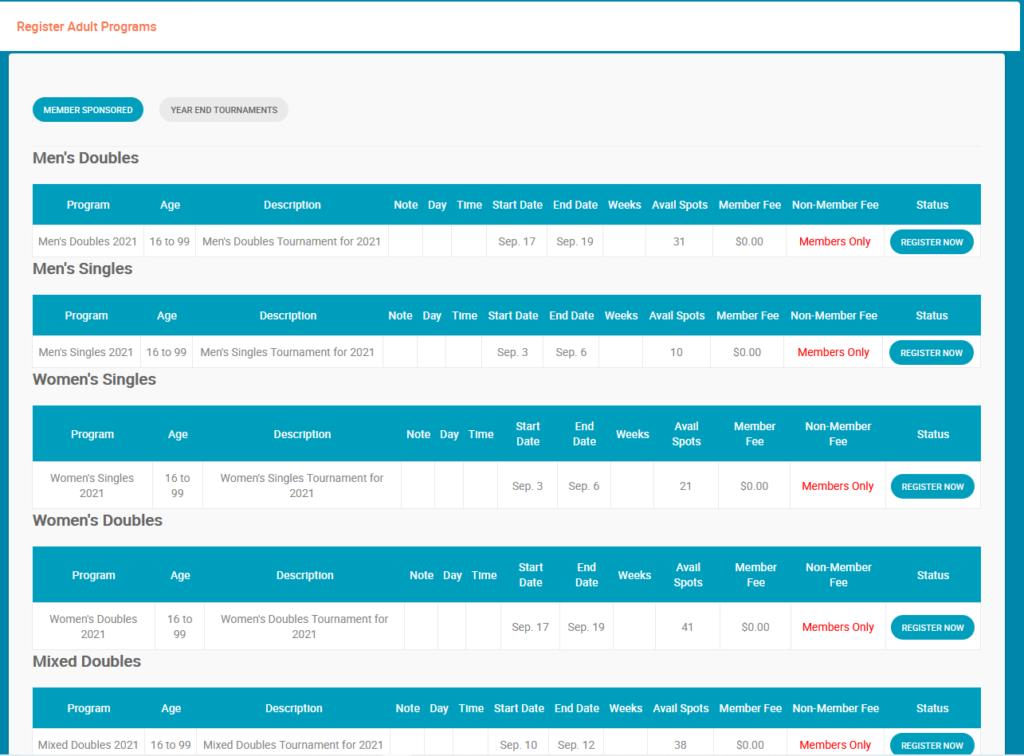Click the Women's Doubles 2021 program cell

93,627
